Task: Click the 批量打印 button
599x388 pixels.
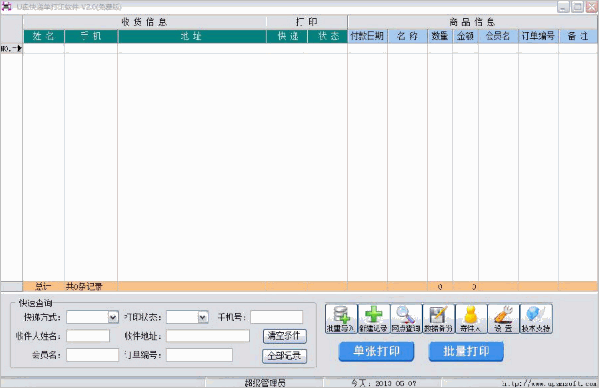Action: click(x=466, y=351)
